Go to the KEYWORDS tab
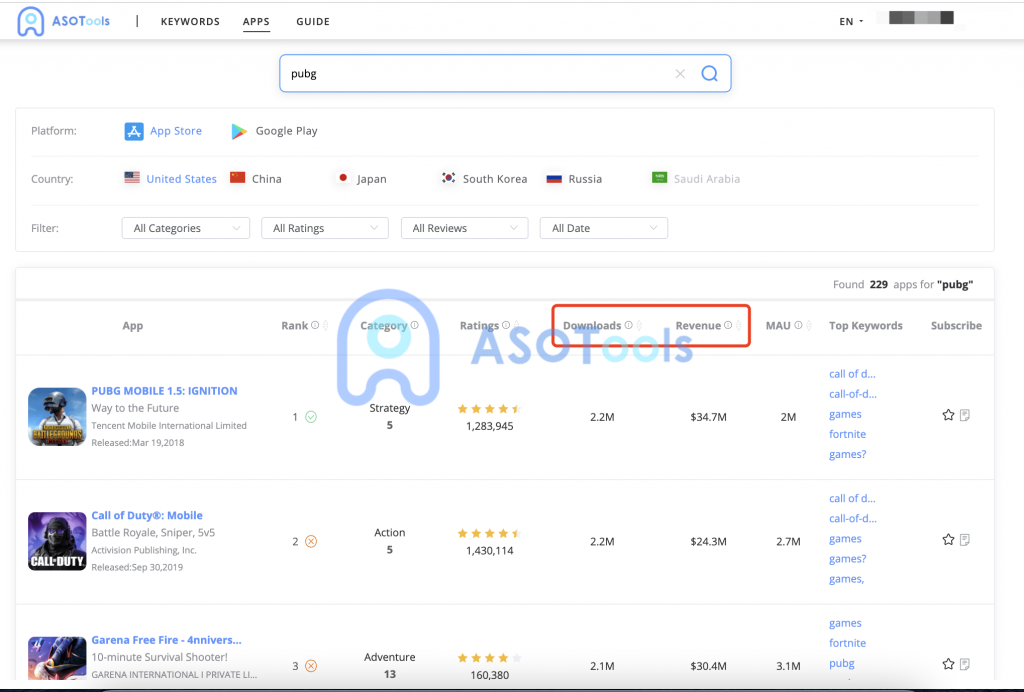 pos(190,22)
